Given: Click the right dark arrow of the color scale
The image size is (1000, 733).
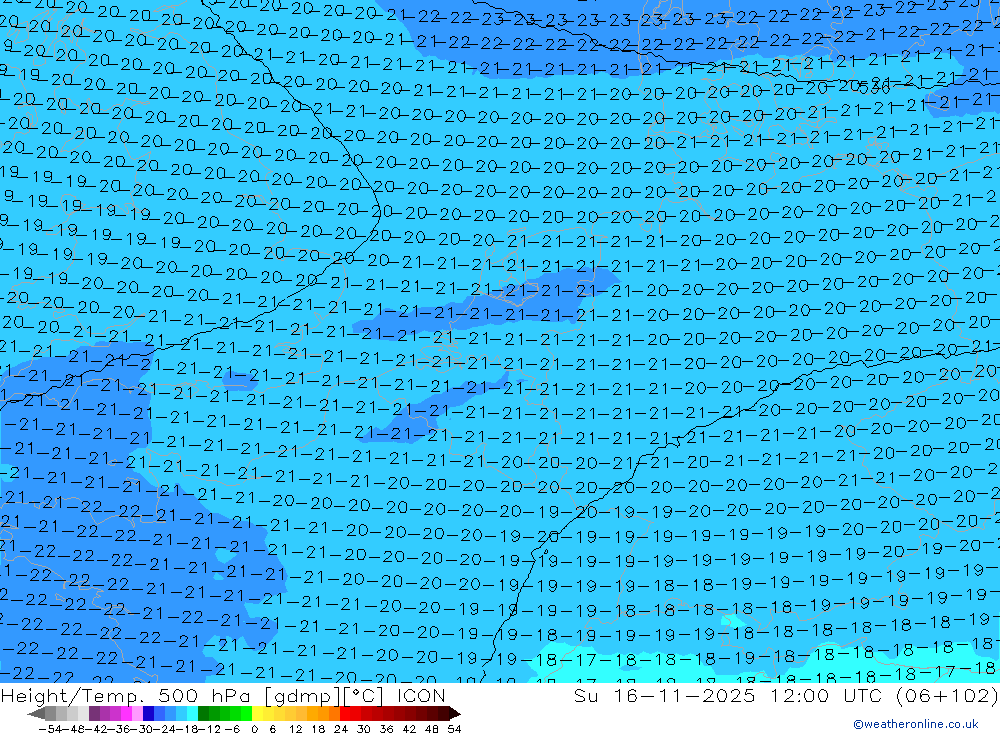Looking at the screenshot, I should point(455,714).
